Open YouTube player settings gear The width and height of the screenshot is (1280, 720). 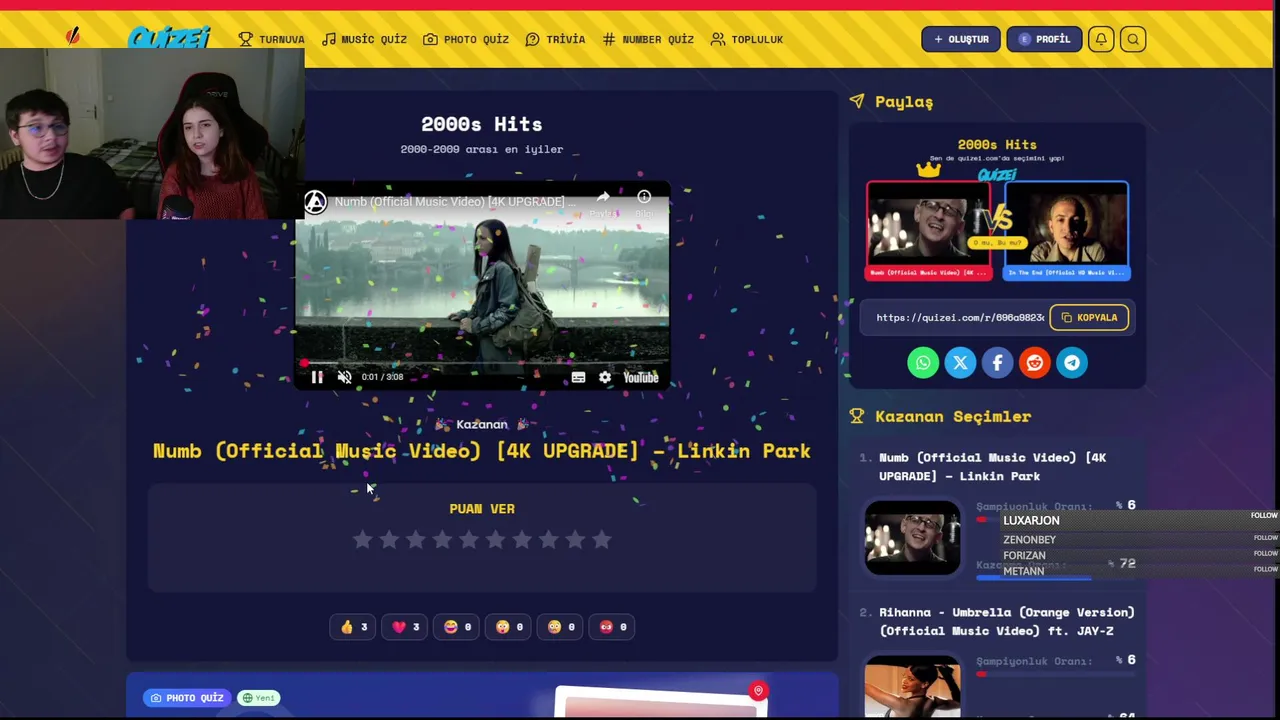tap(604, 377)
